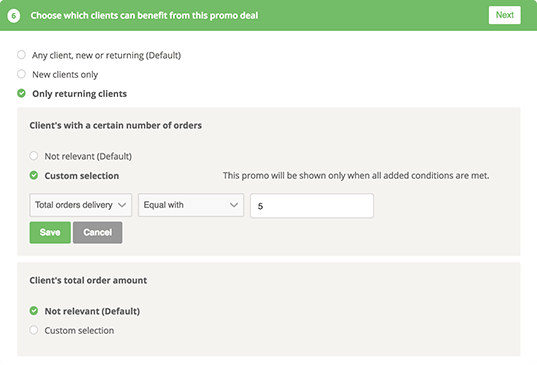537x365 pixels.
Task: Save the custom order condition
Action: (50, 232)
